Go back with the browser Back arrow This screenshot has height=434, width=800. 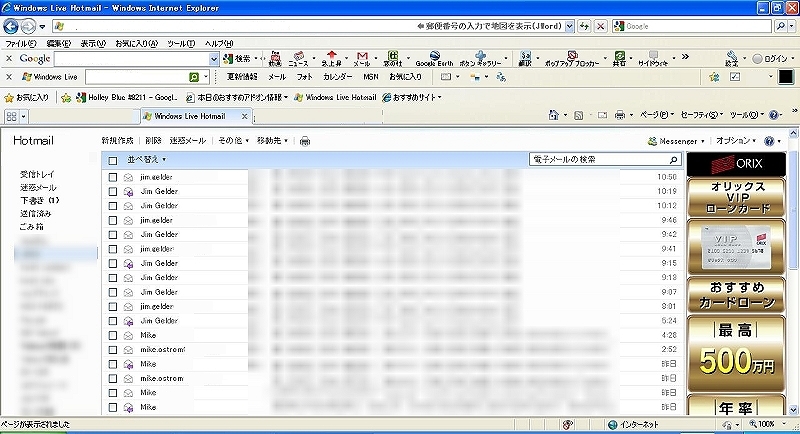pos(11,26)
